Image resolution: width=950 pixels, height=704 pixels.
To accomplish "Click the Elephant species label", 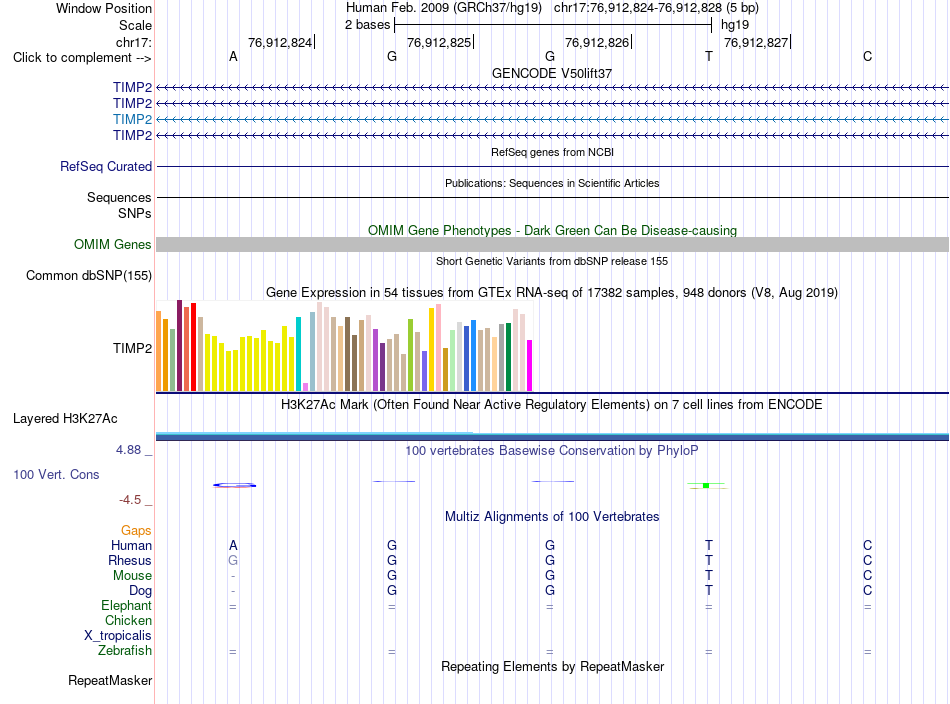I will click(127, 605).
